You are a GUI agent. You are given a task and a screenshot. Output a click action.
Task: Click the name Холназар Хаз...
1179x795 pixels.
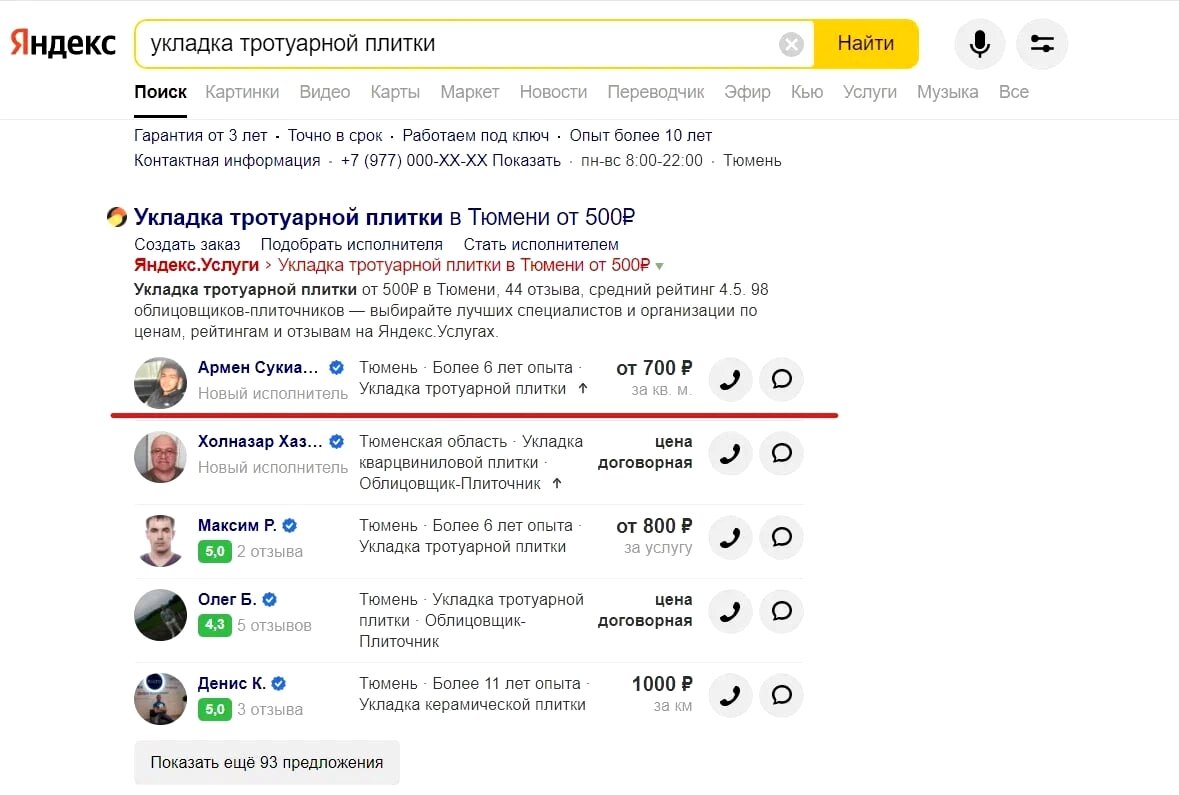tap(260, 441)
